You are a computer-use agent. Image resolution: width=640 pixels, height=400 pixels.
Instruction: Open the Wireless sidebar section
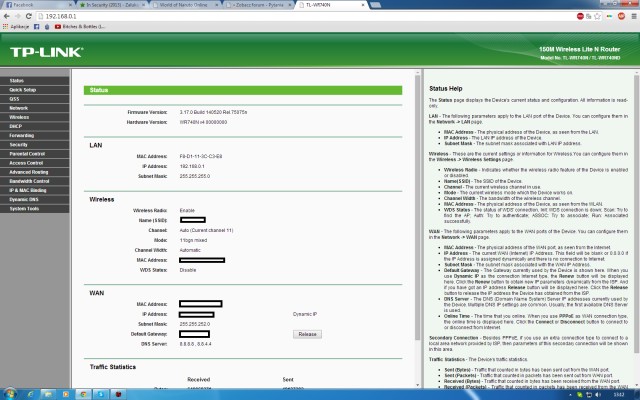pos(35,117)
